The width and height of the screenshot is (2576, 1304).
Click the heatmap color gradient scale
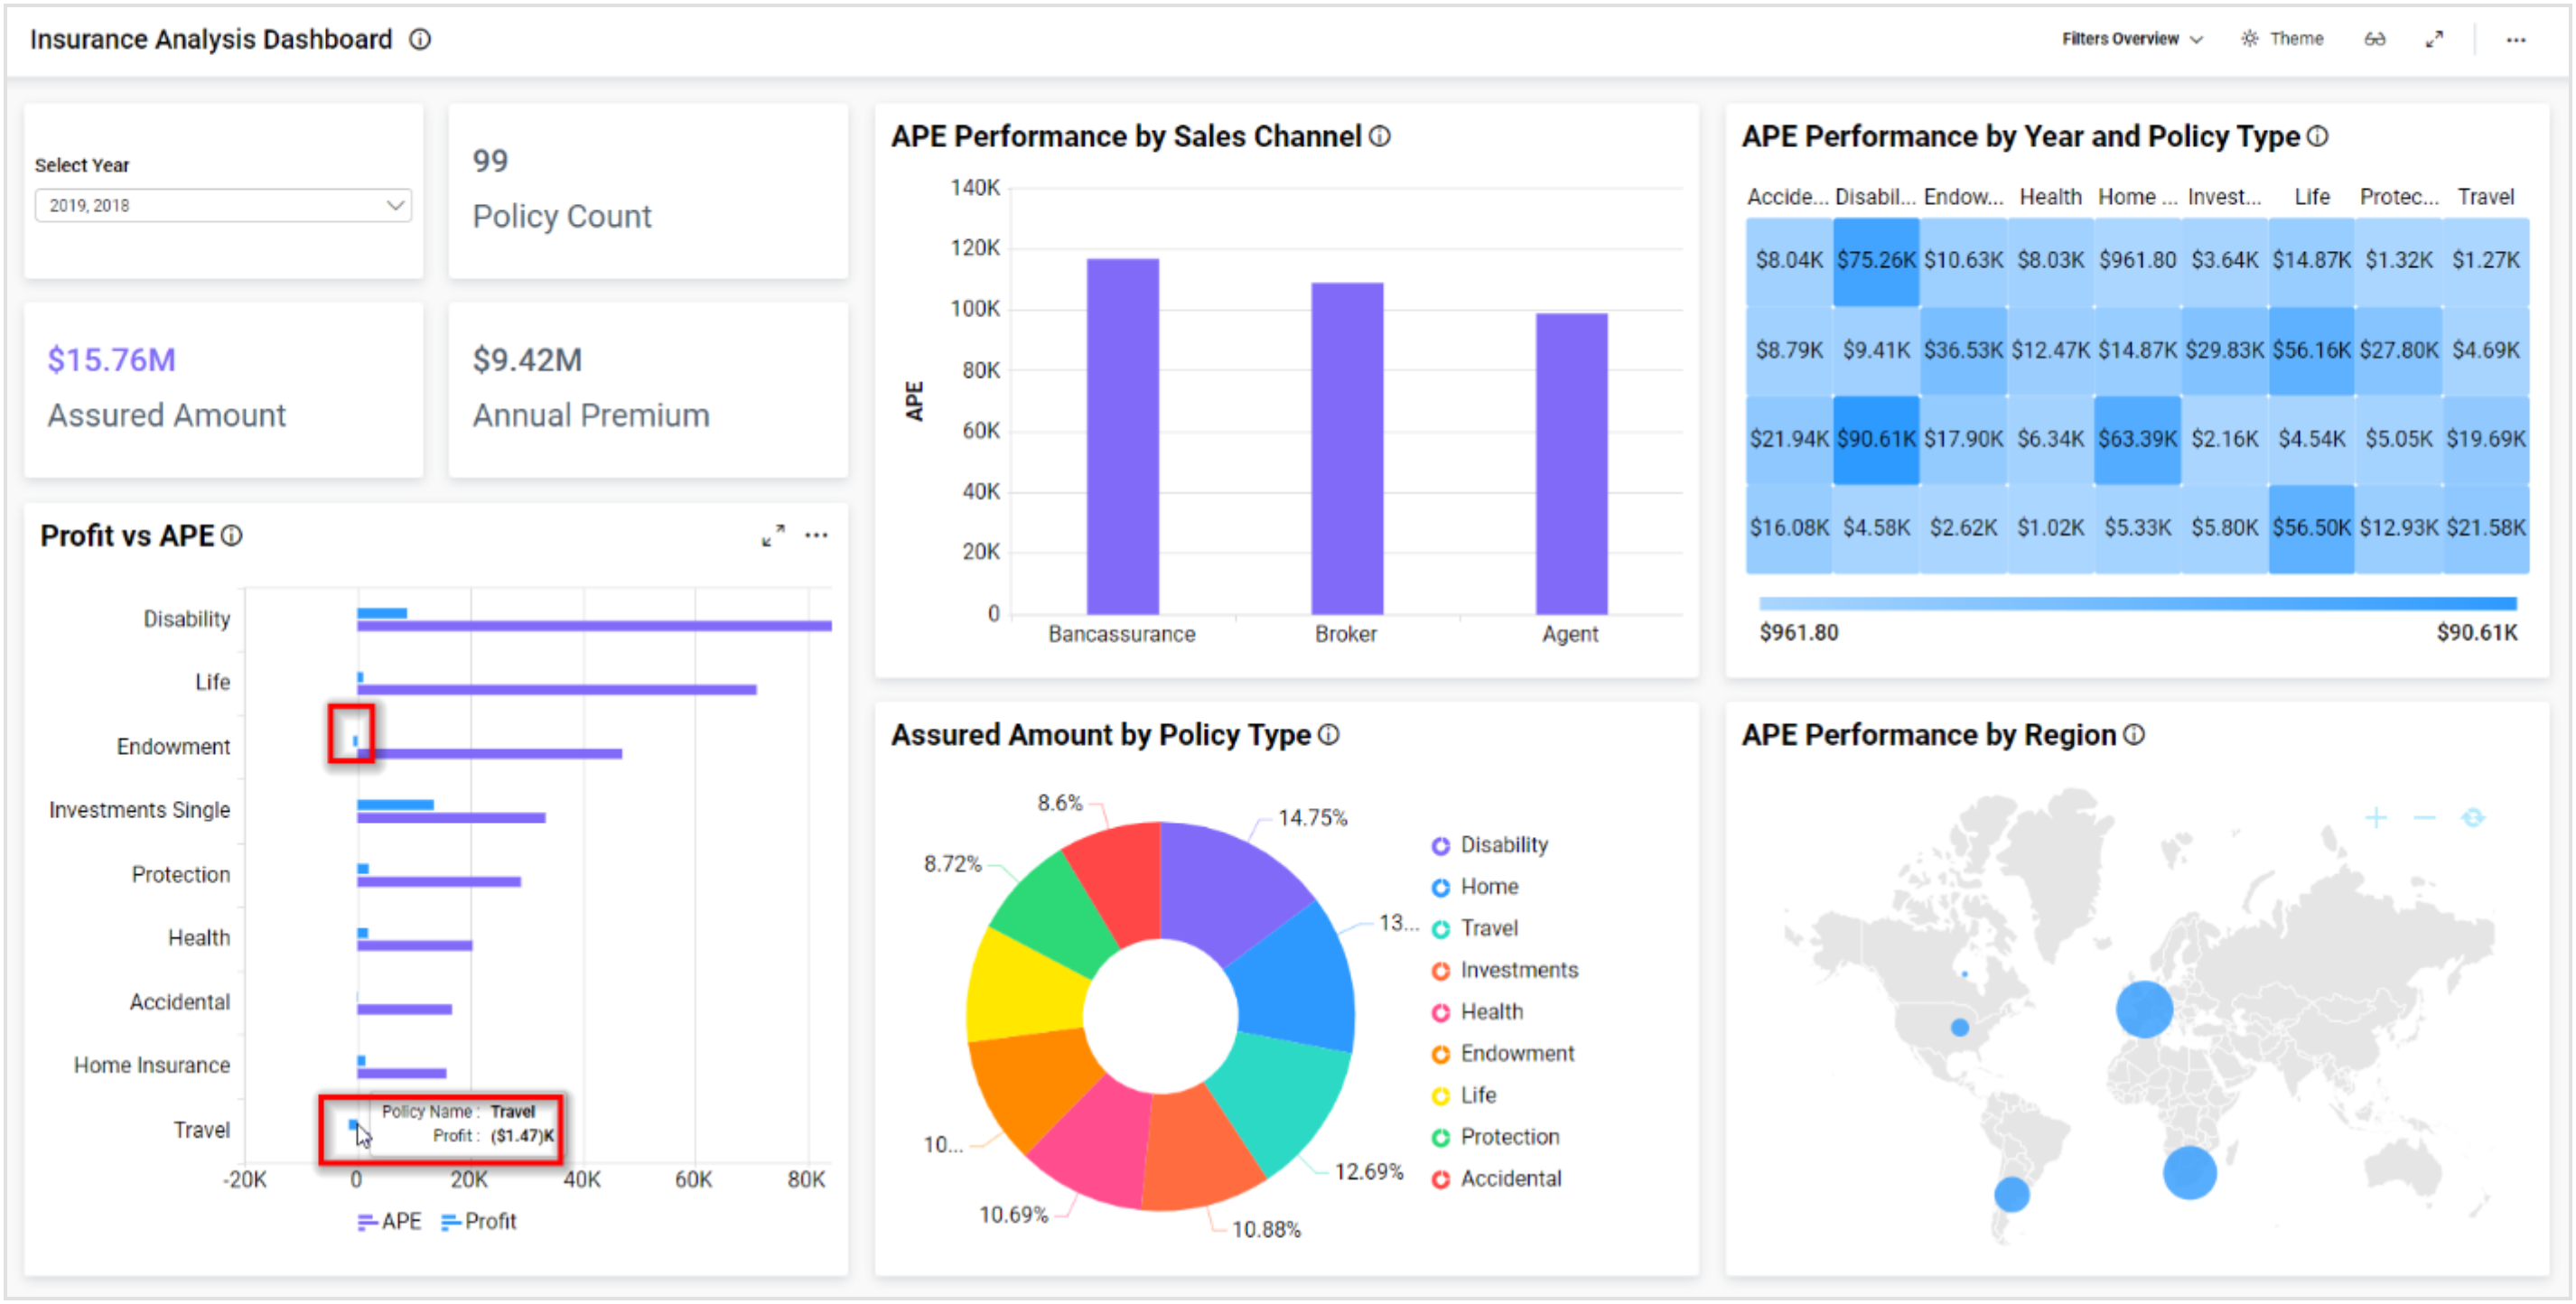2140,604
